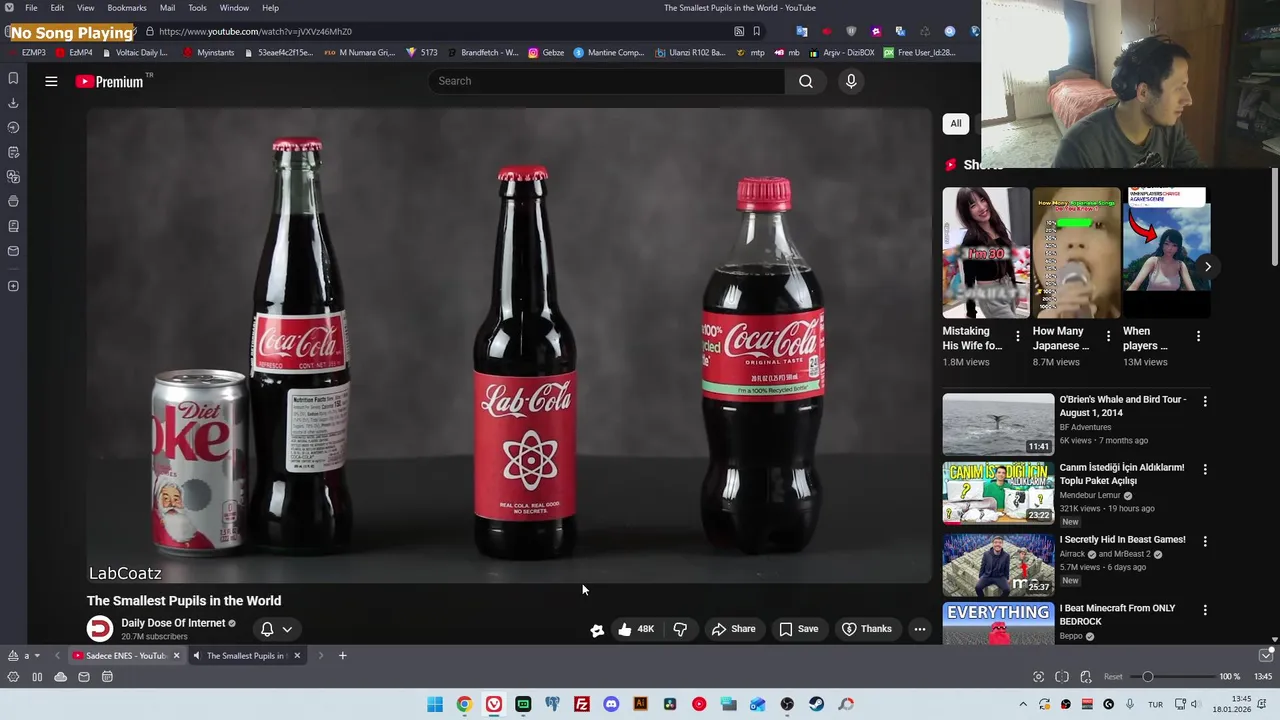Launch Google Chrome from taskbar
This screenshot has height=720, width=1280.
tap(464, 704)
